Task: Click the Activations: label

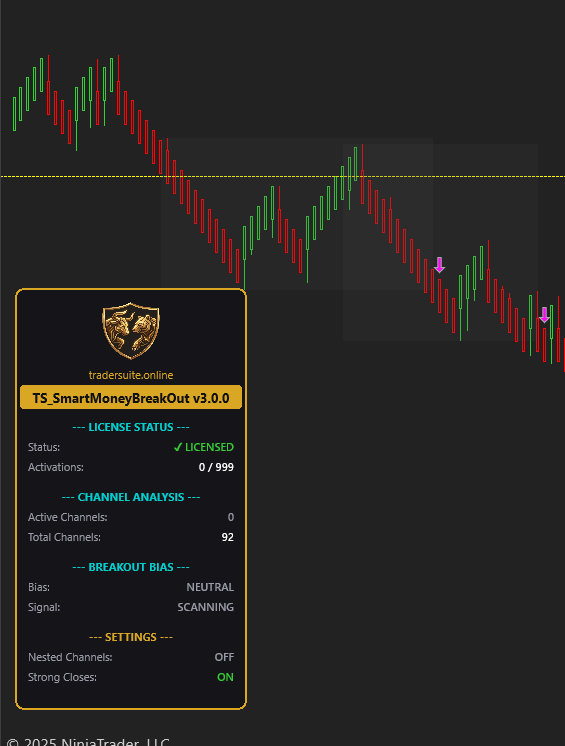Action: click(x=56, y=467)
